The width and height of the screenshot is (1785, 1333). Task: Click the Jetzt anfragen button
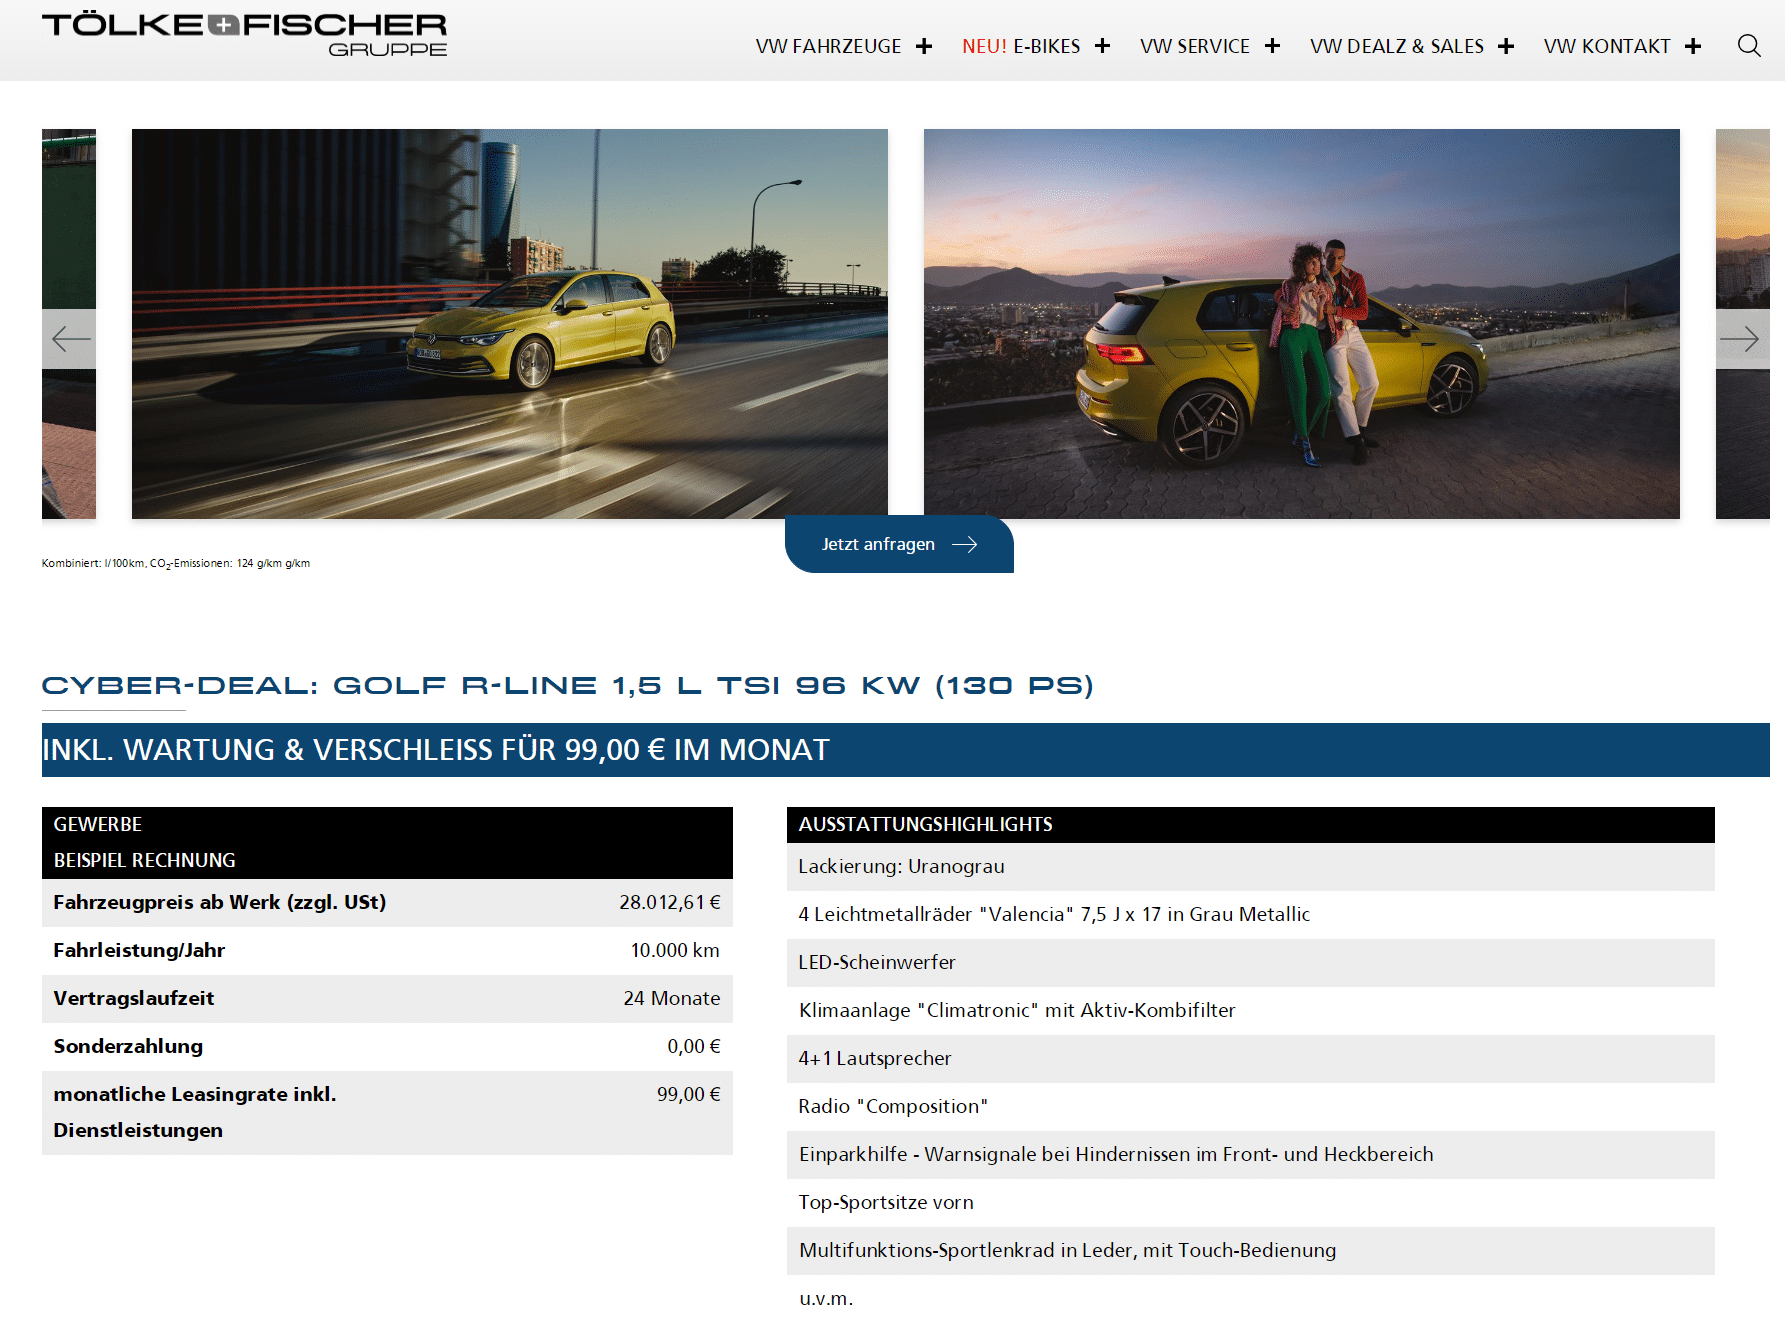899,544
